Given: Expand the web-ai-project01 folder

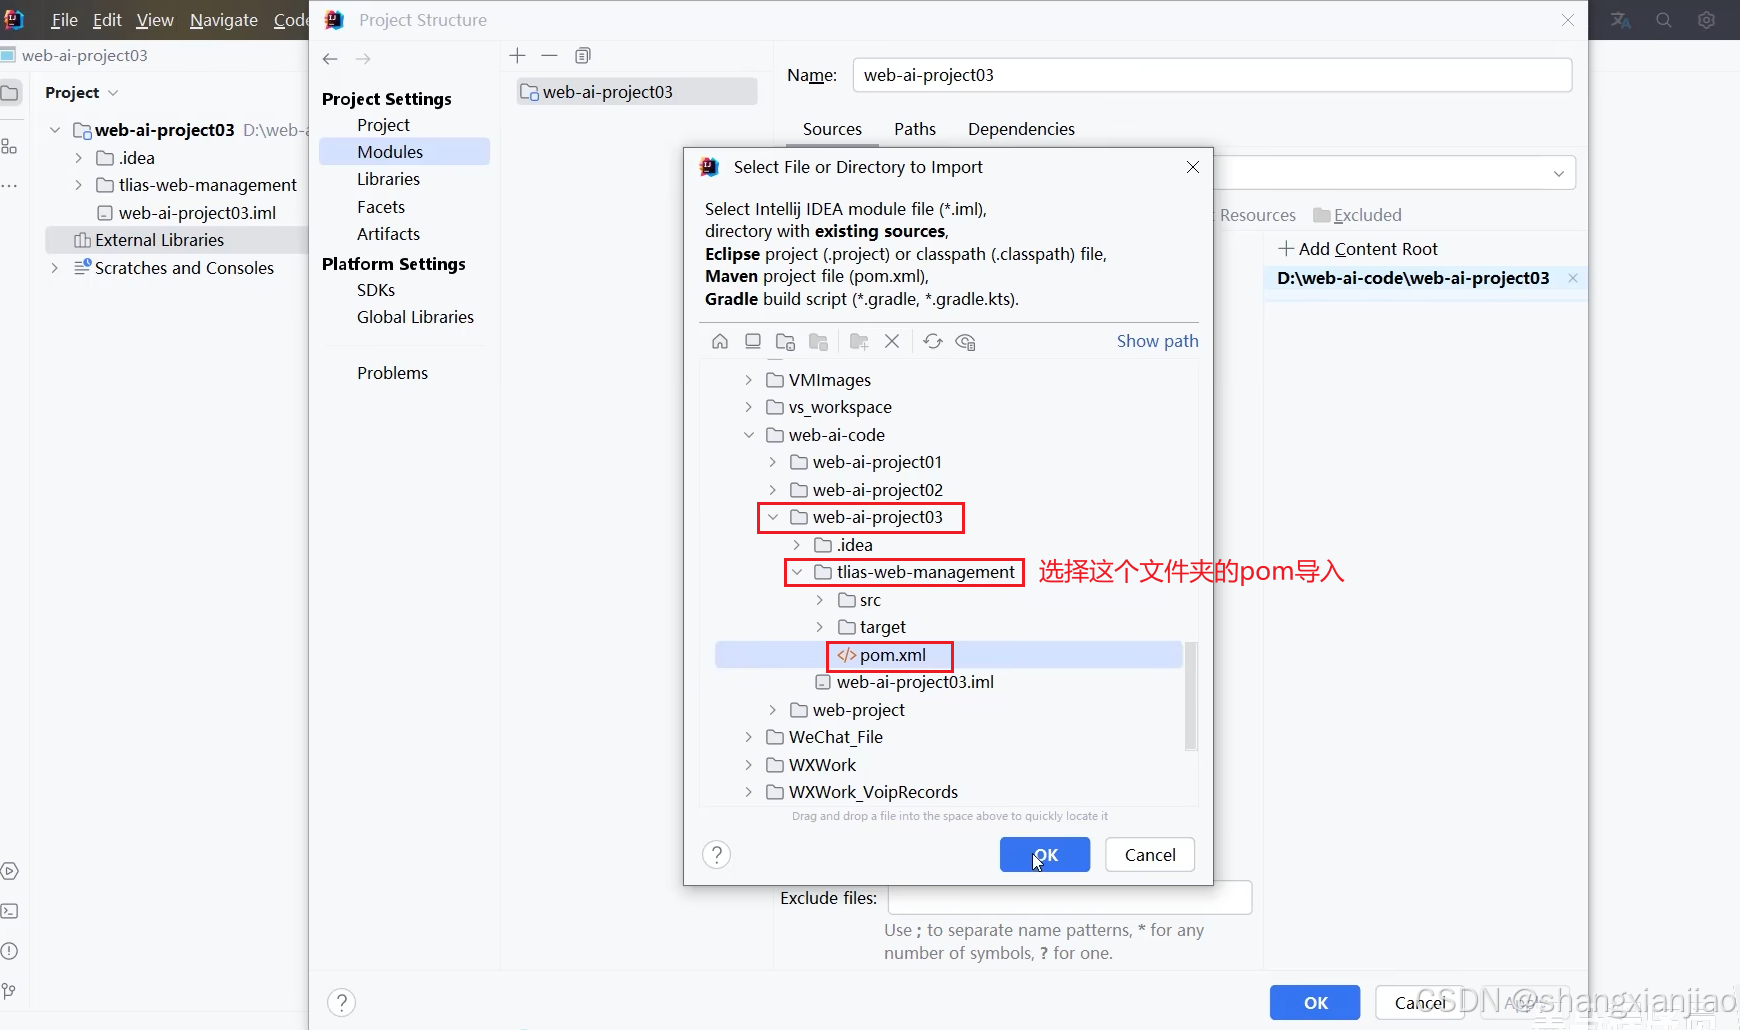Looking at the screenshot, I should pyautogui.click(x=772, y=462).
